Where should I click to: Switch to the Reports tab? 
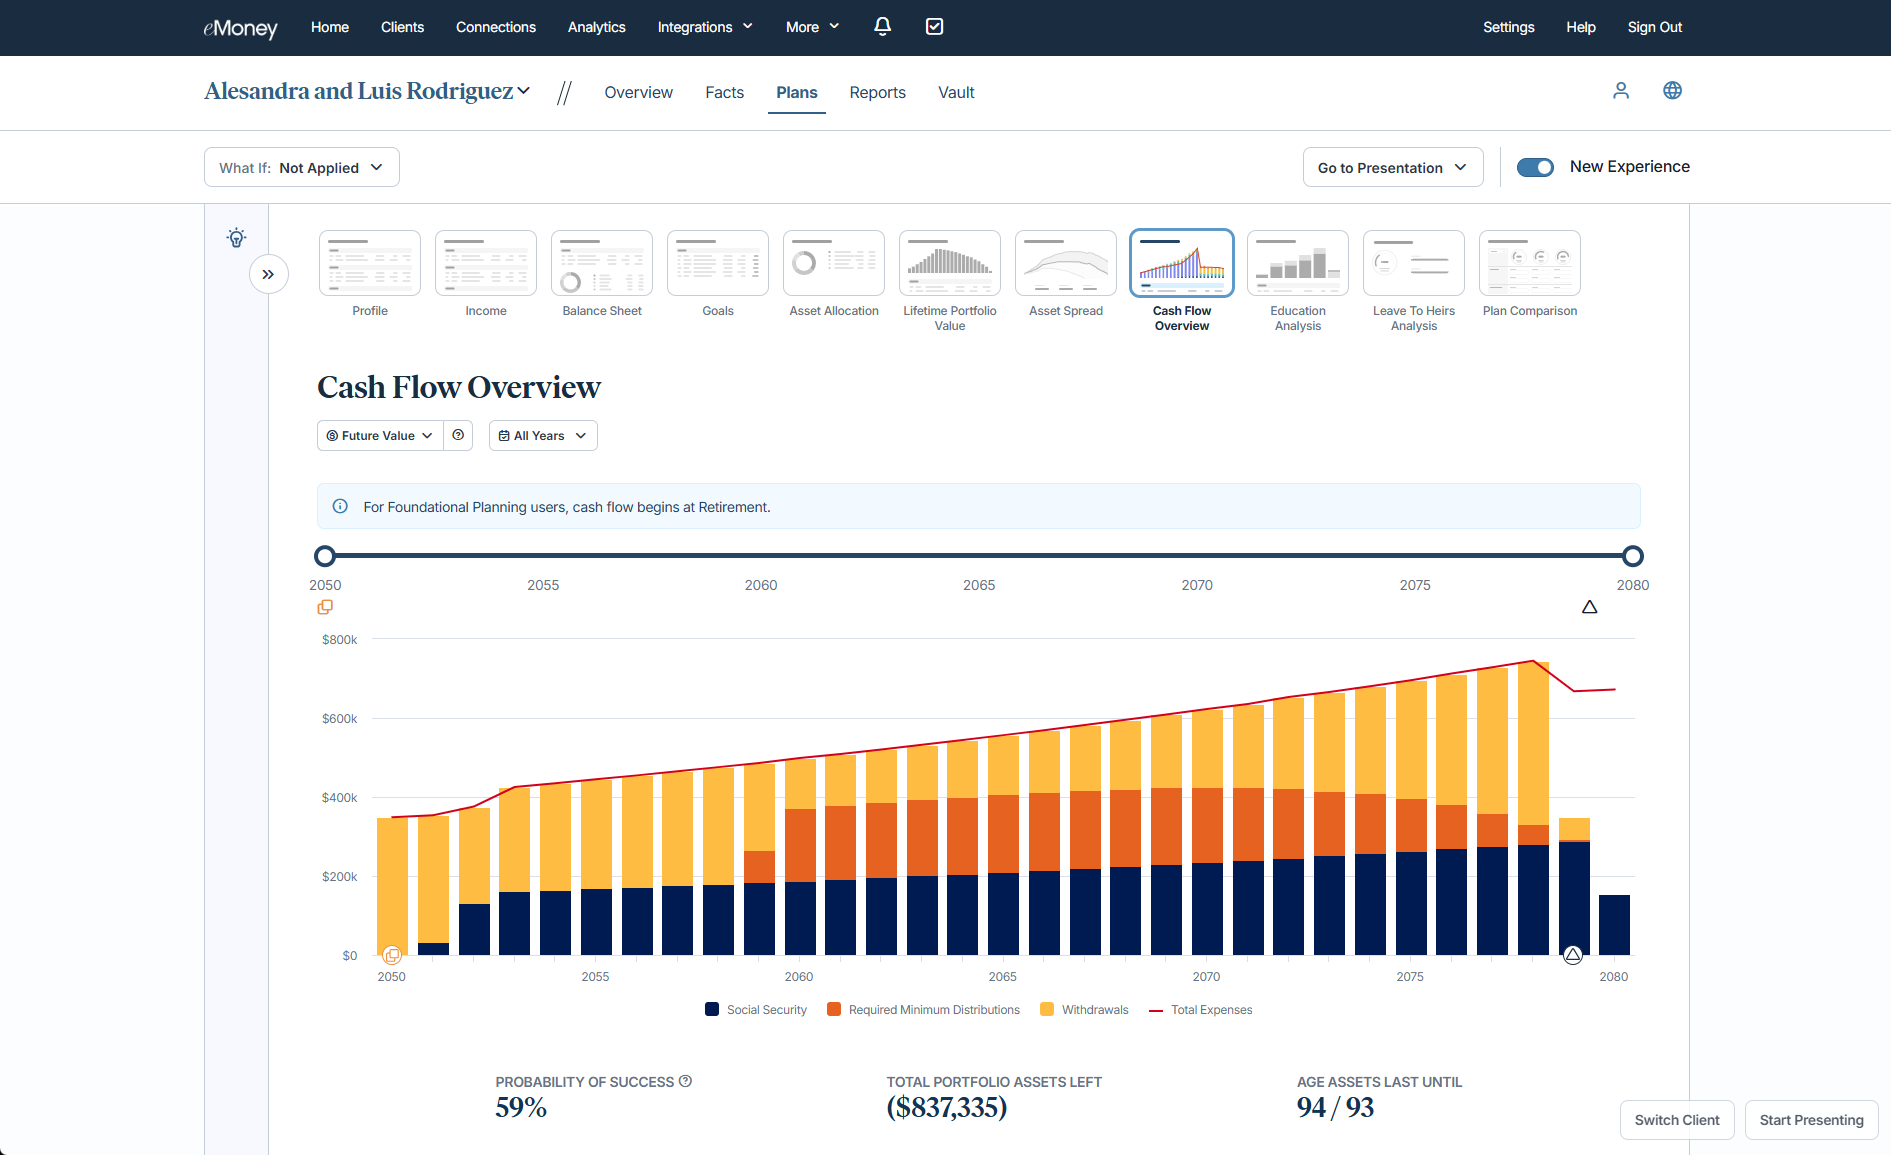click(877, 93)
